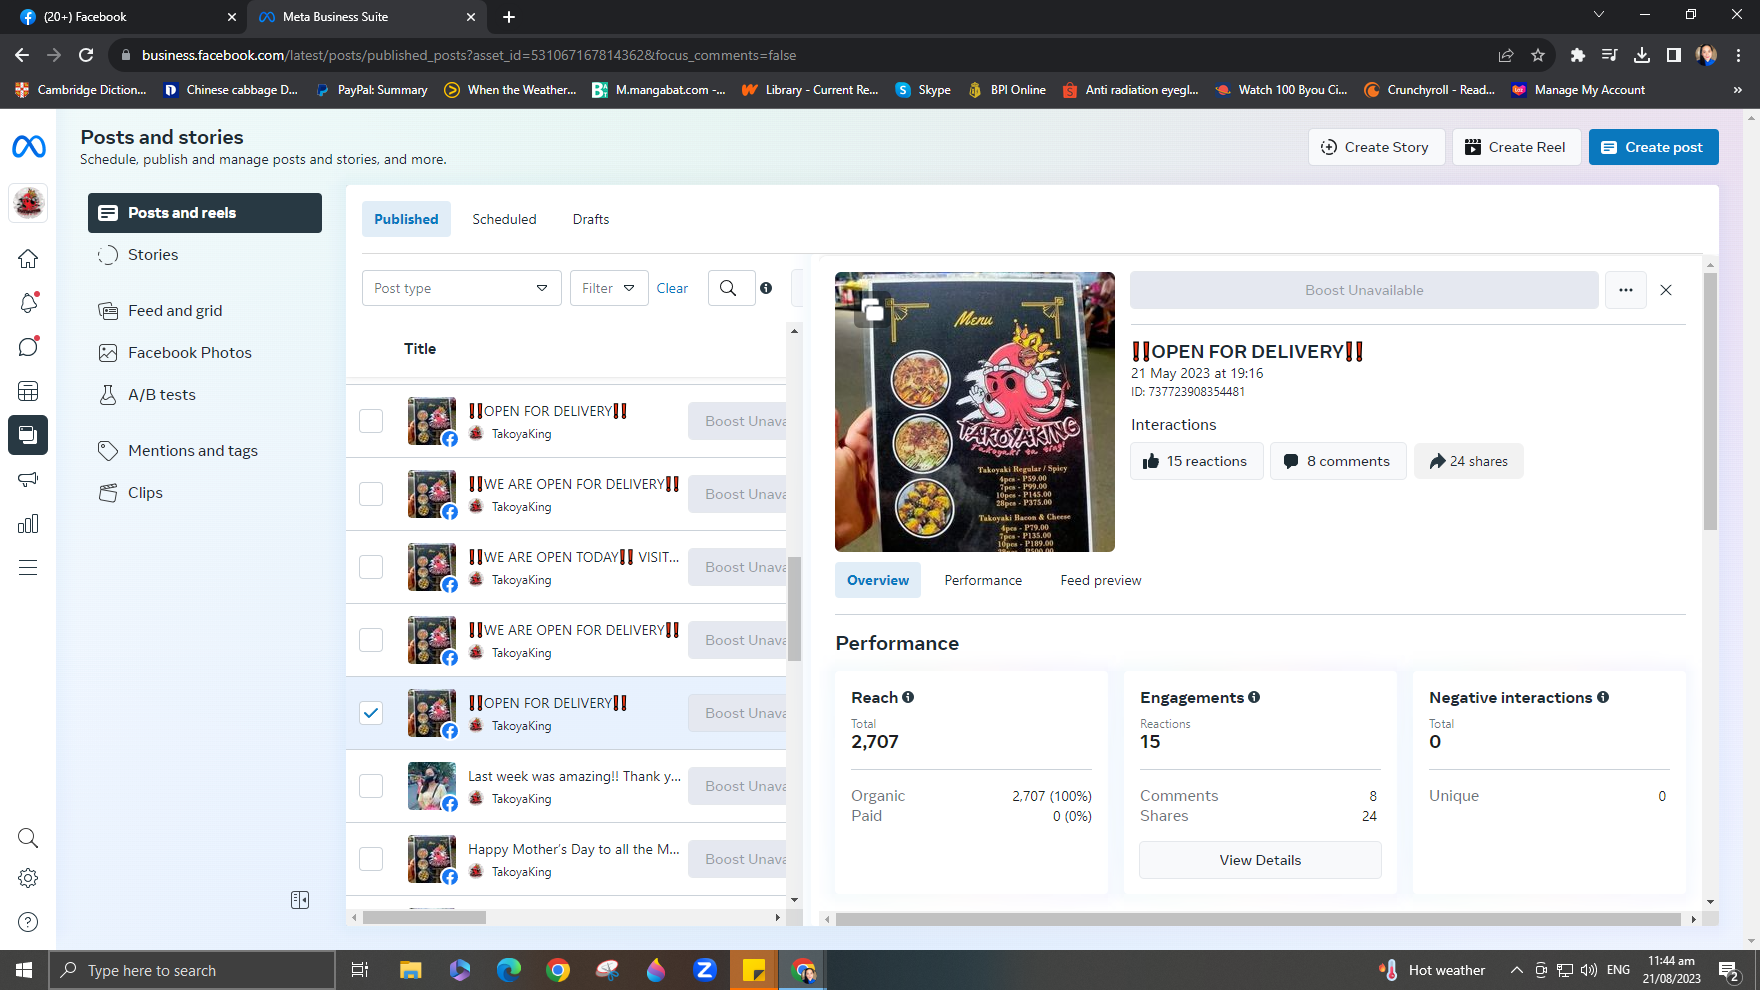Open Insights bar chart icon

28,523
